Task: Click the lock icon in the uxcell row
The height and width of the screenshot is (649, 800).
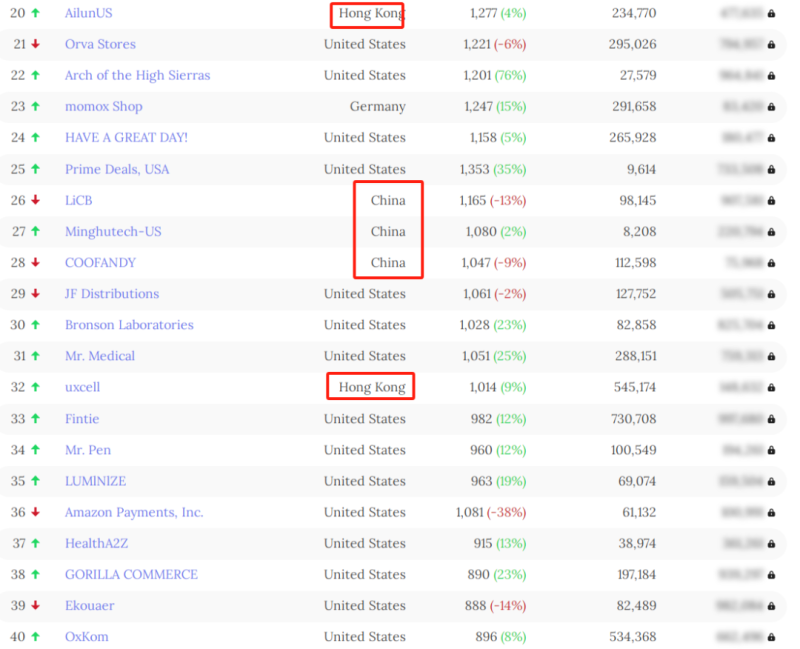Action: [x=771, y=387]
